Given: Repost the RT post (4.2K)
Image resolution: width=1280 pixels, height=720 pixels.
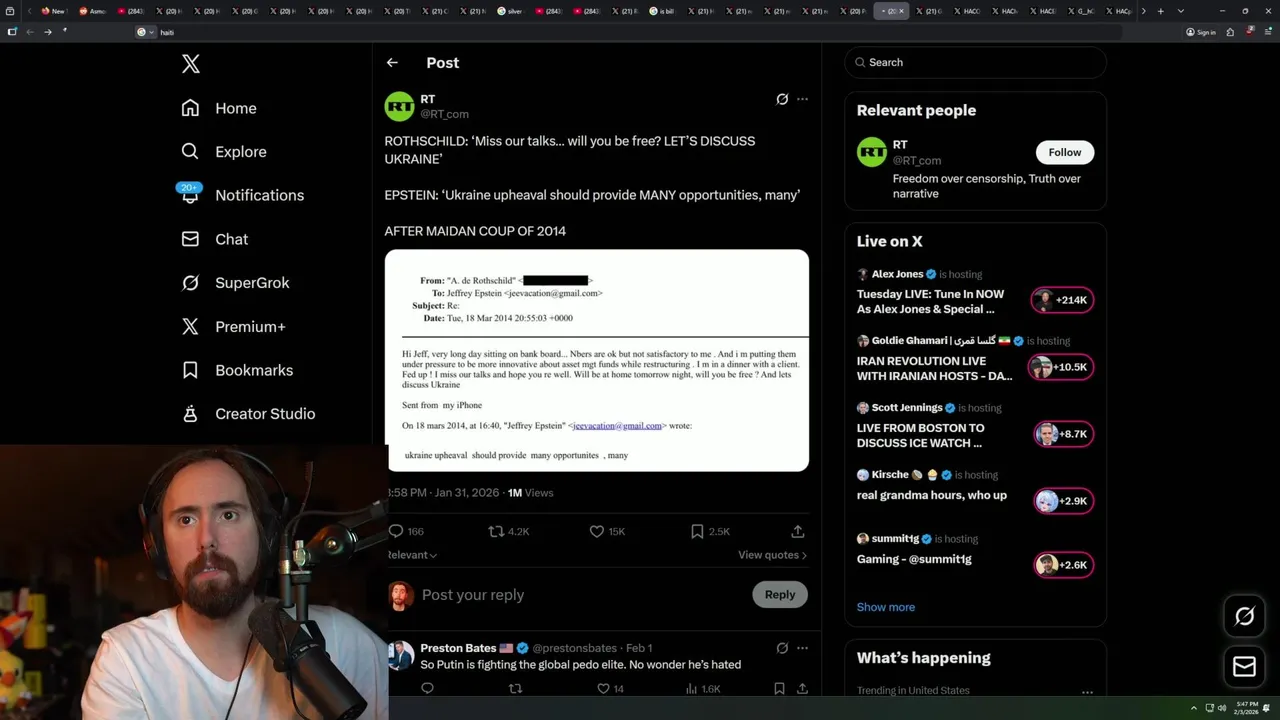Looking at the screenshot, I should [508, 531].
